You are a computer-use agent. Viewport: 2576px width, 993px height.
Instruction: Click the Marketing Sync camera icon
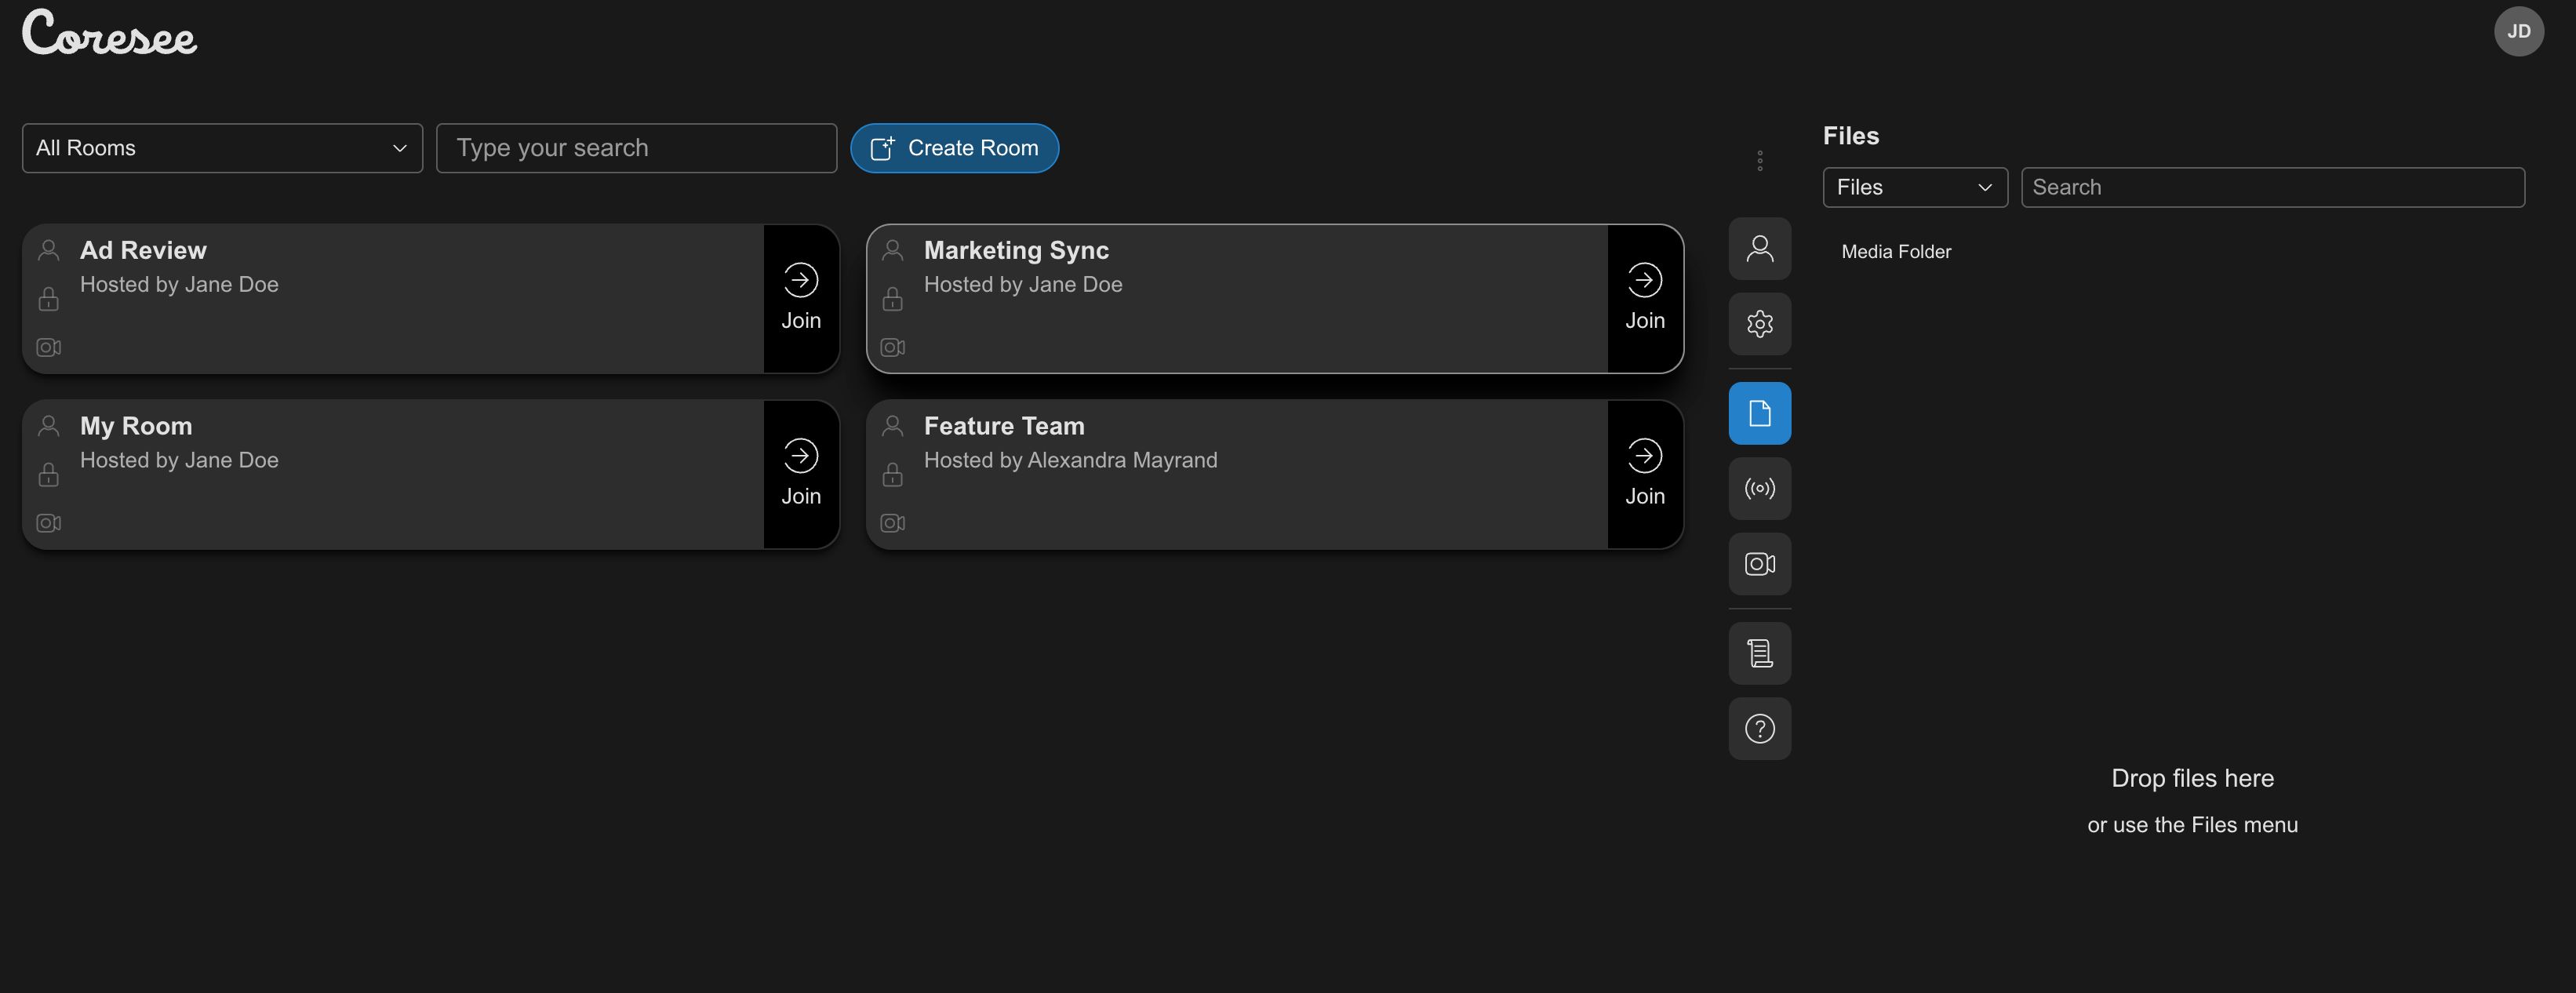[893, 347]
